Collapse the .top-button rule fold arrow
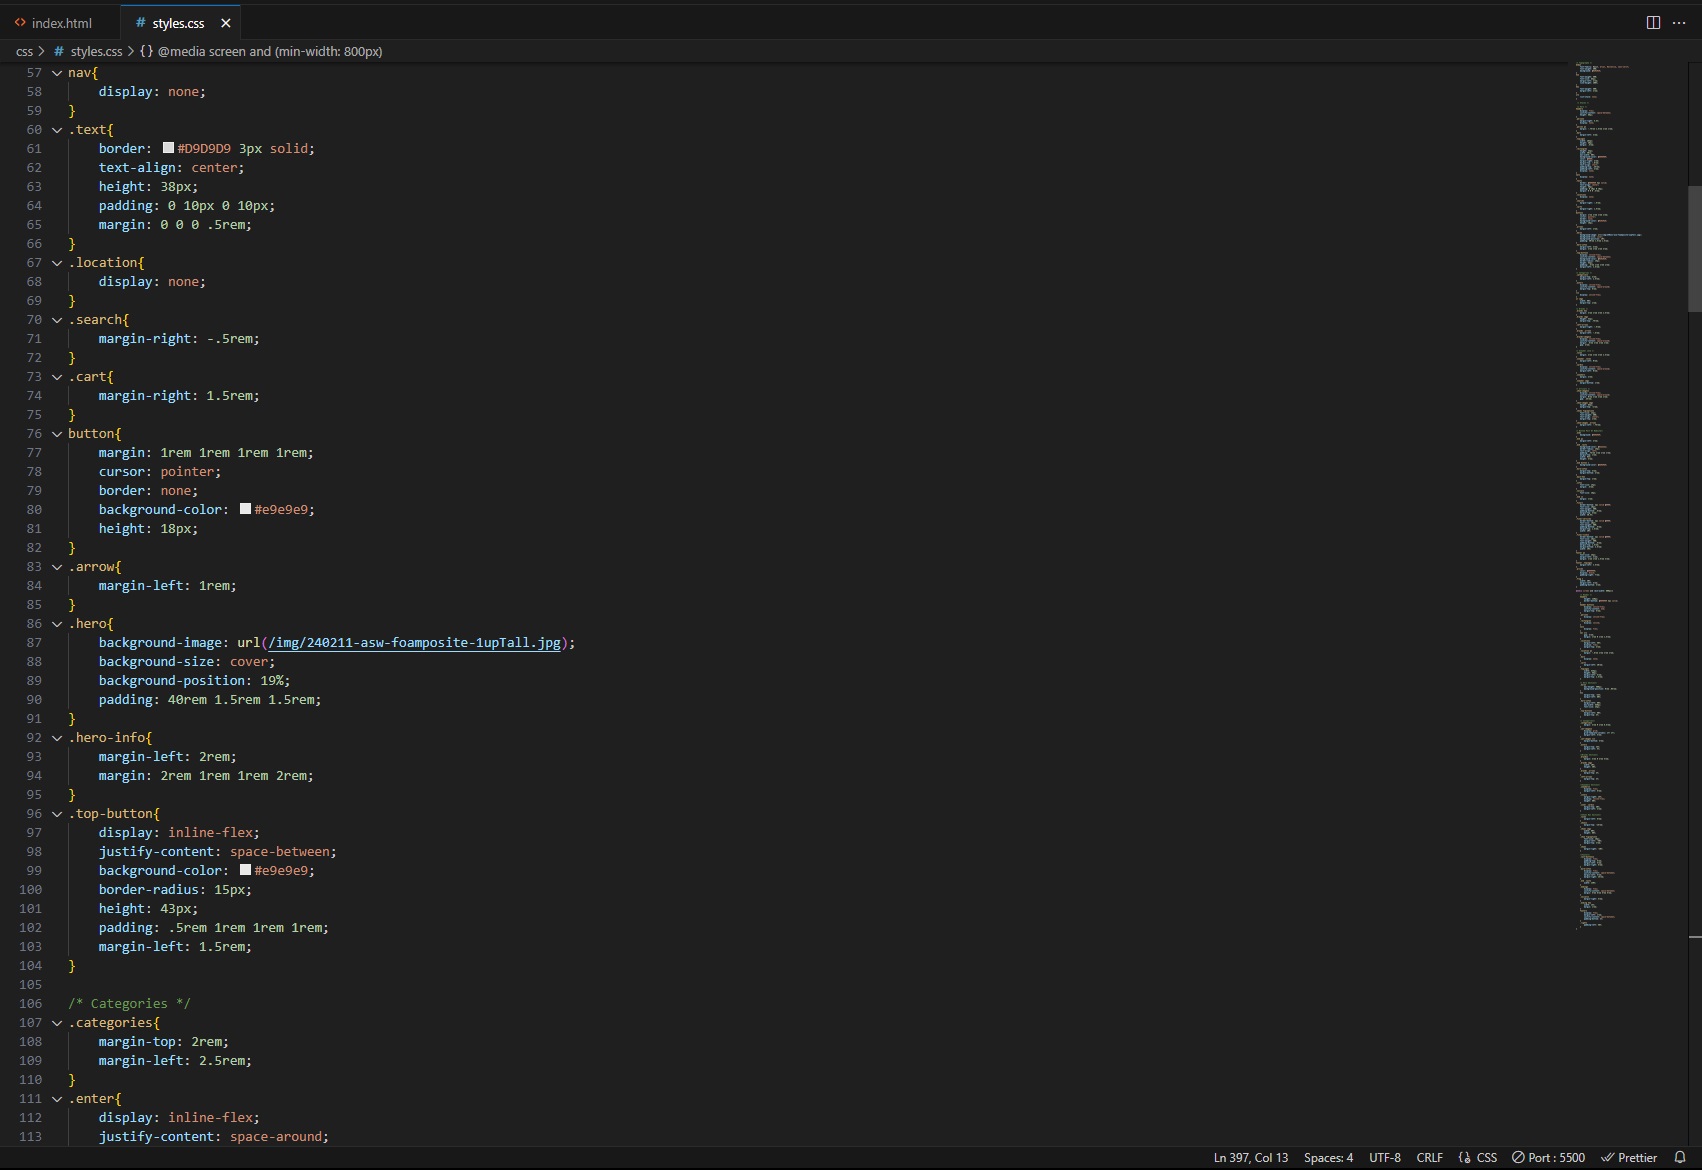This screenshot has width=1702, height=1170. [57, 814]
